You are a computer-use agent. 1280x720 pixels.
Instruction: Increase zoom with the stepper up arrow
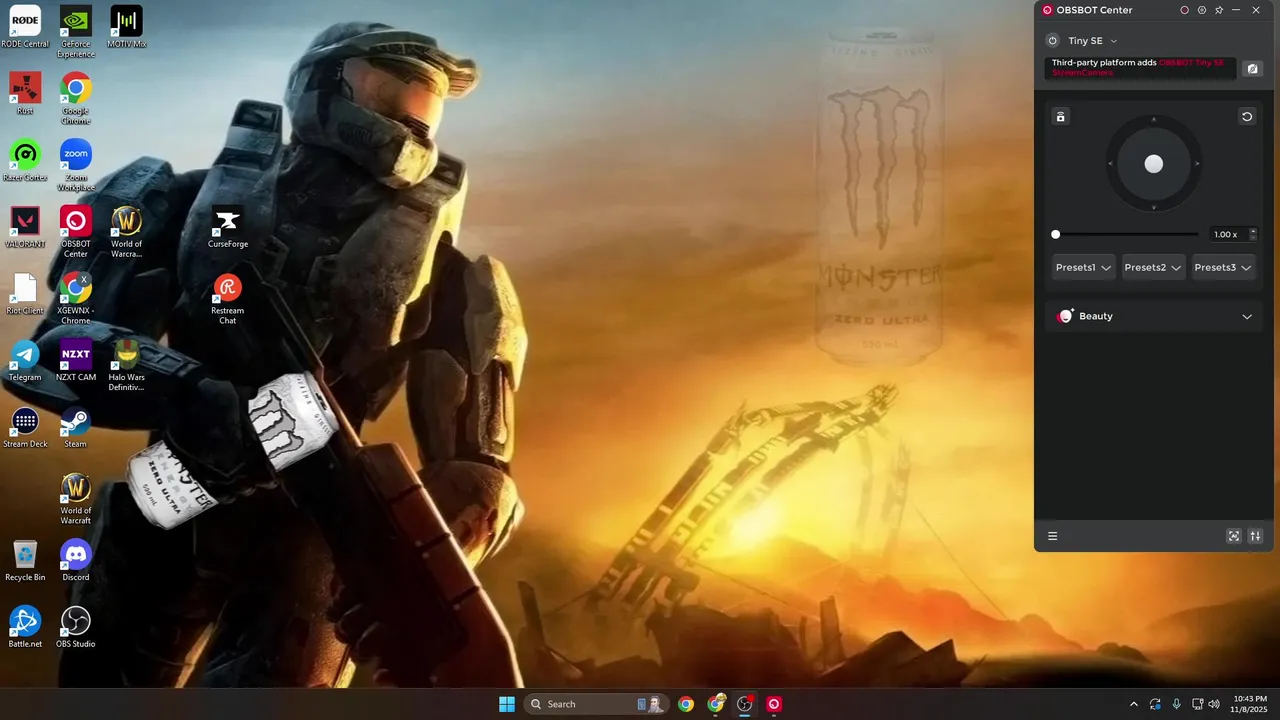point(1253,231)
